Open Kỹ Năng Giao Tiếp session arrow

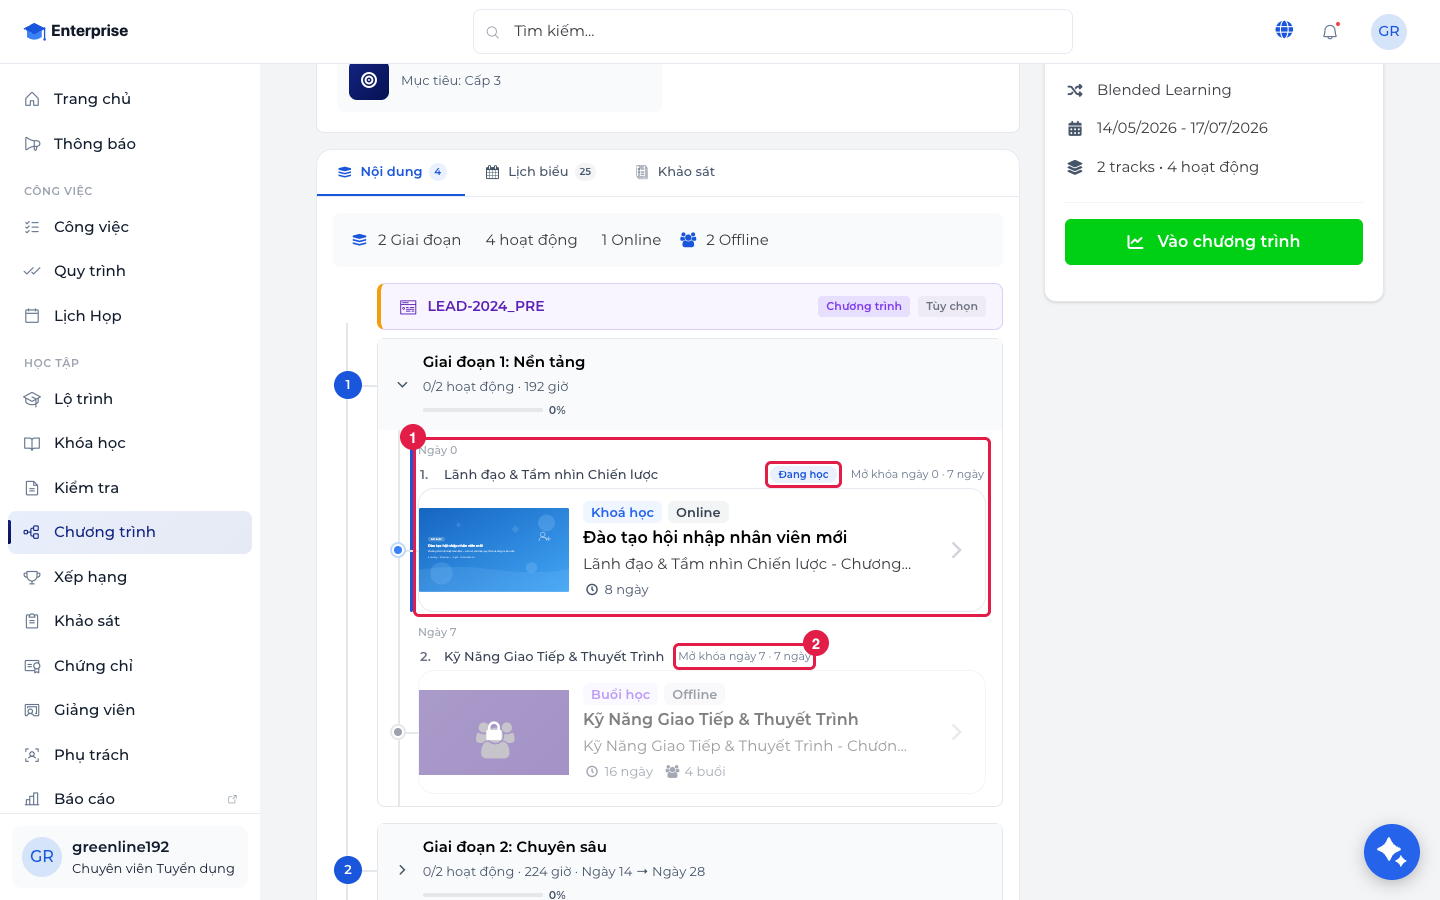tap(956, 732)
